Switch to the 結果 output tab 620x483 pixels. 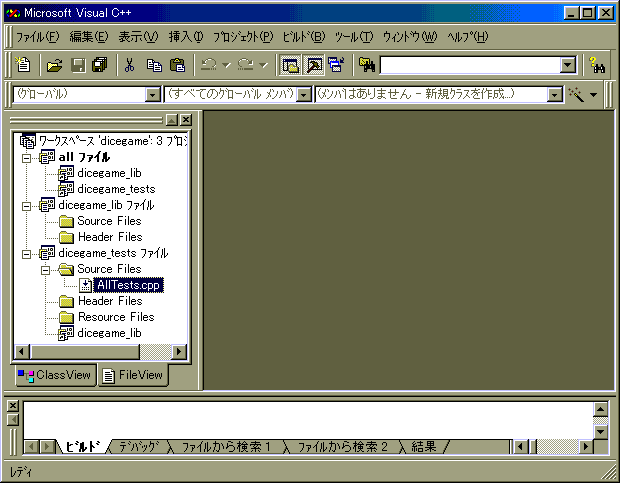pyautogui.click(x=424, y=447)
